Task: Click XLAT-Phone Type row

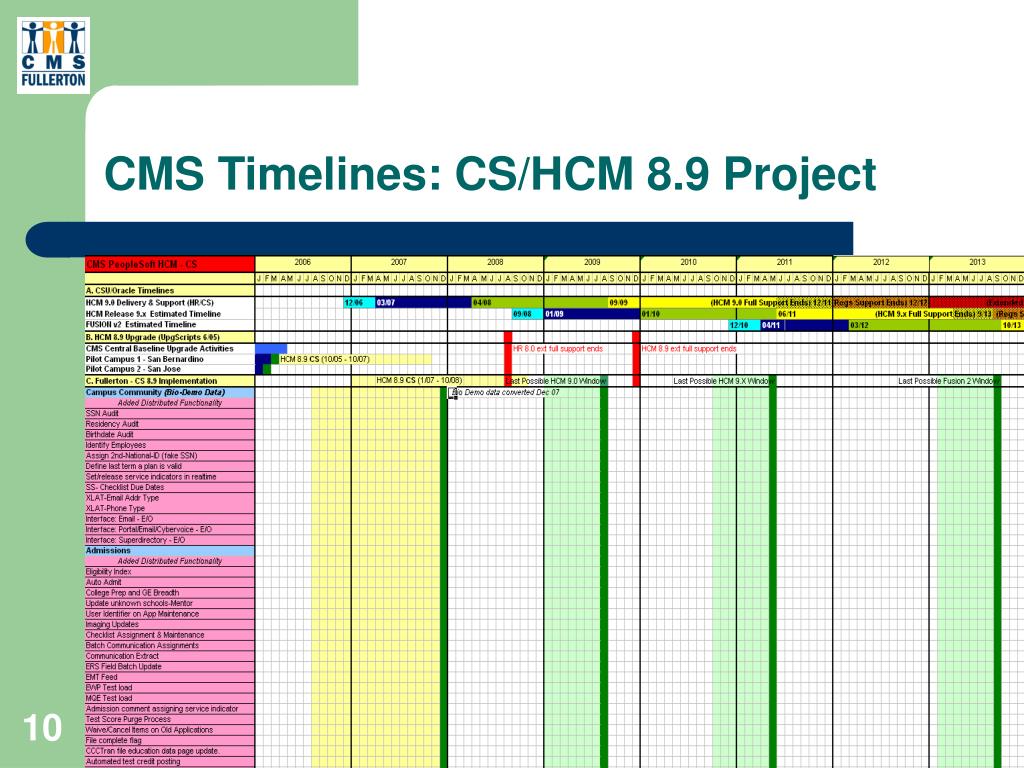Action: click(170, 508)
